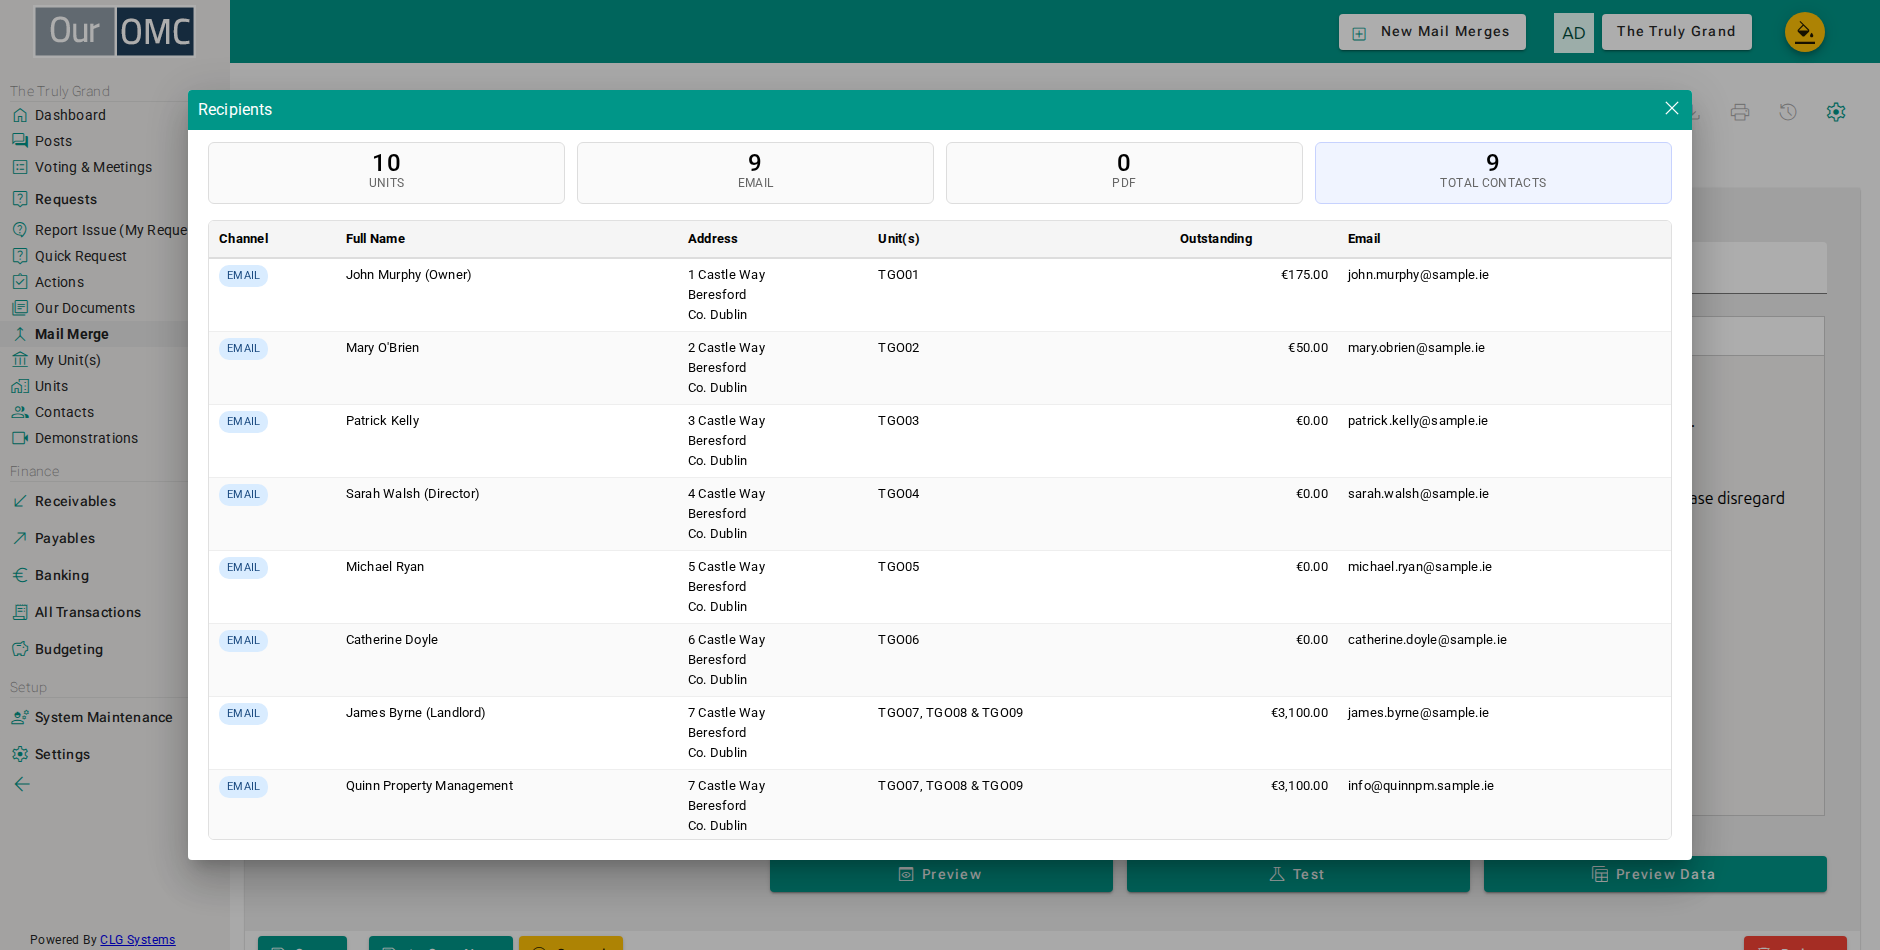Viewport: 1880px width, 950px height.
Task: Click the Banking euro icon
Action: pos(20,575)
